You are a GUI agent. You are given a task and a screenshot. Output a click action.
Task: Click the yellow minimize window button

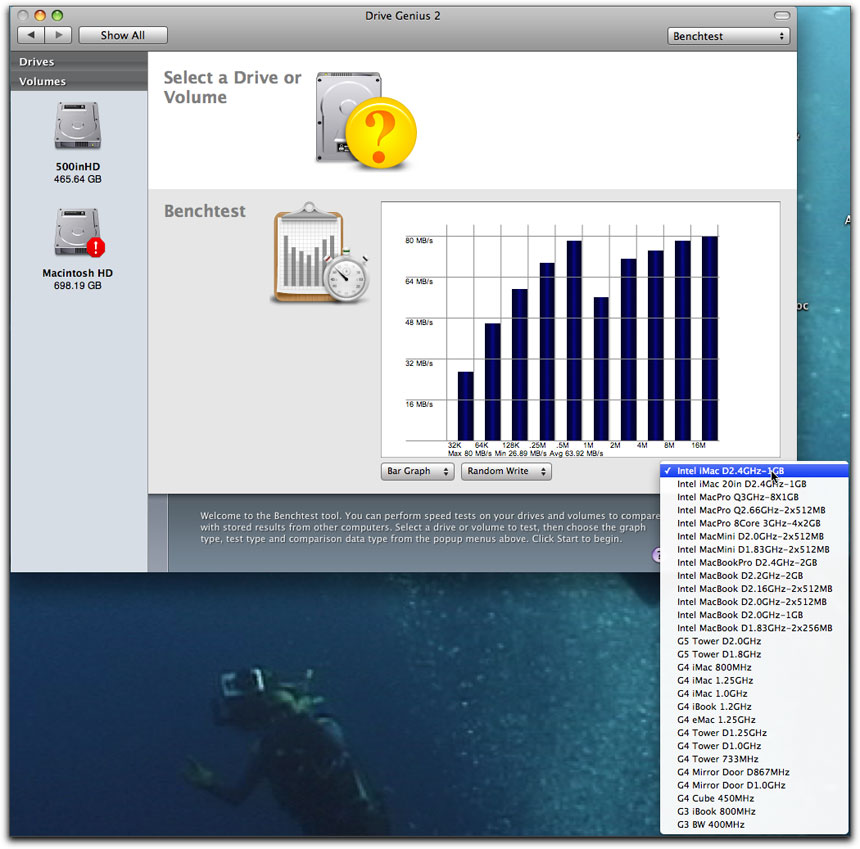point(39,15)
